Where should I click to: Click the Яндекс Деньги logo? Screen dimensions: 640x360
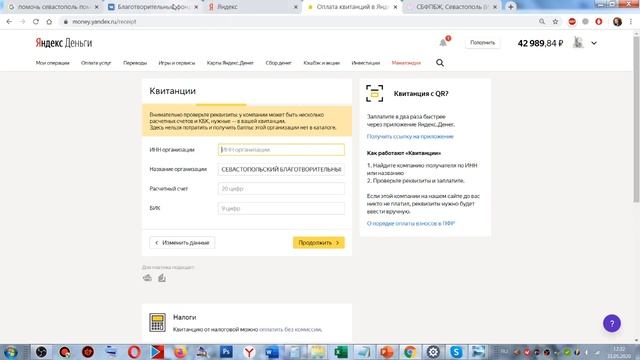click(64, 43)
